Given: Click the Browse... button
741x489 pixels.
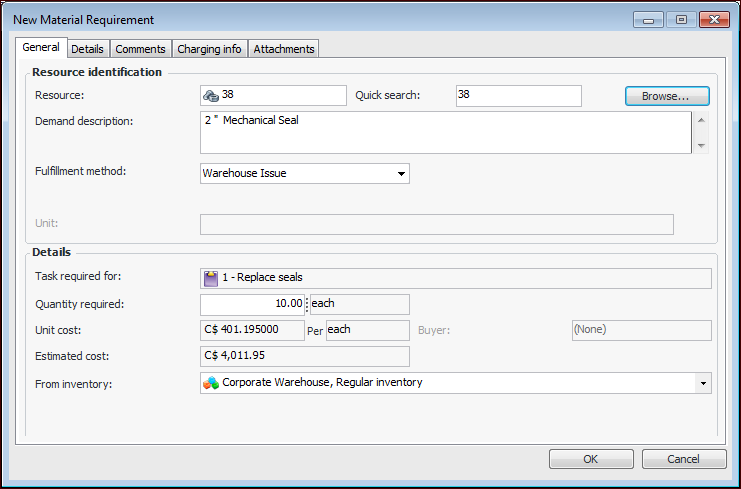Looking at the screenshot, I should (x=666, y=96).
